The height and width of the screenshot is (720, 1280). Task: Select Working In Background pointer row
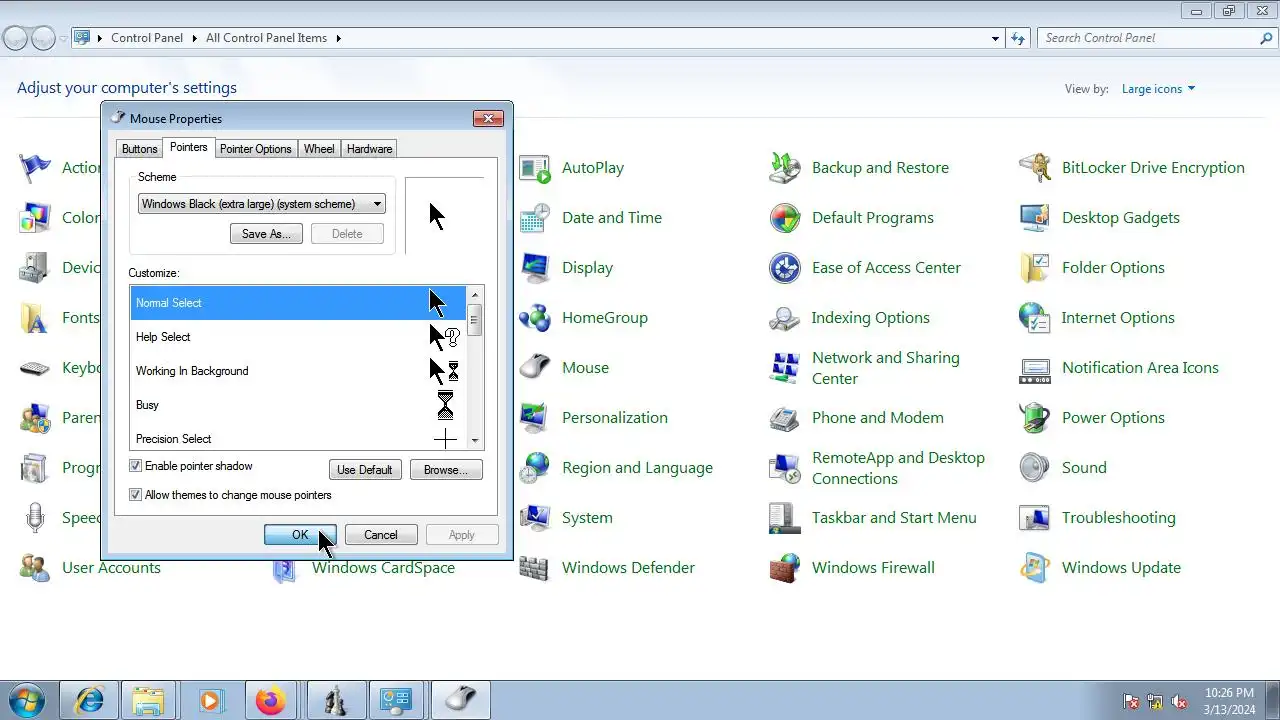(298, 371)
